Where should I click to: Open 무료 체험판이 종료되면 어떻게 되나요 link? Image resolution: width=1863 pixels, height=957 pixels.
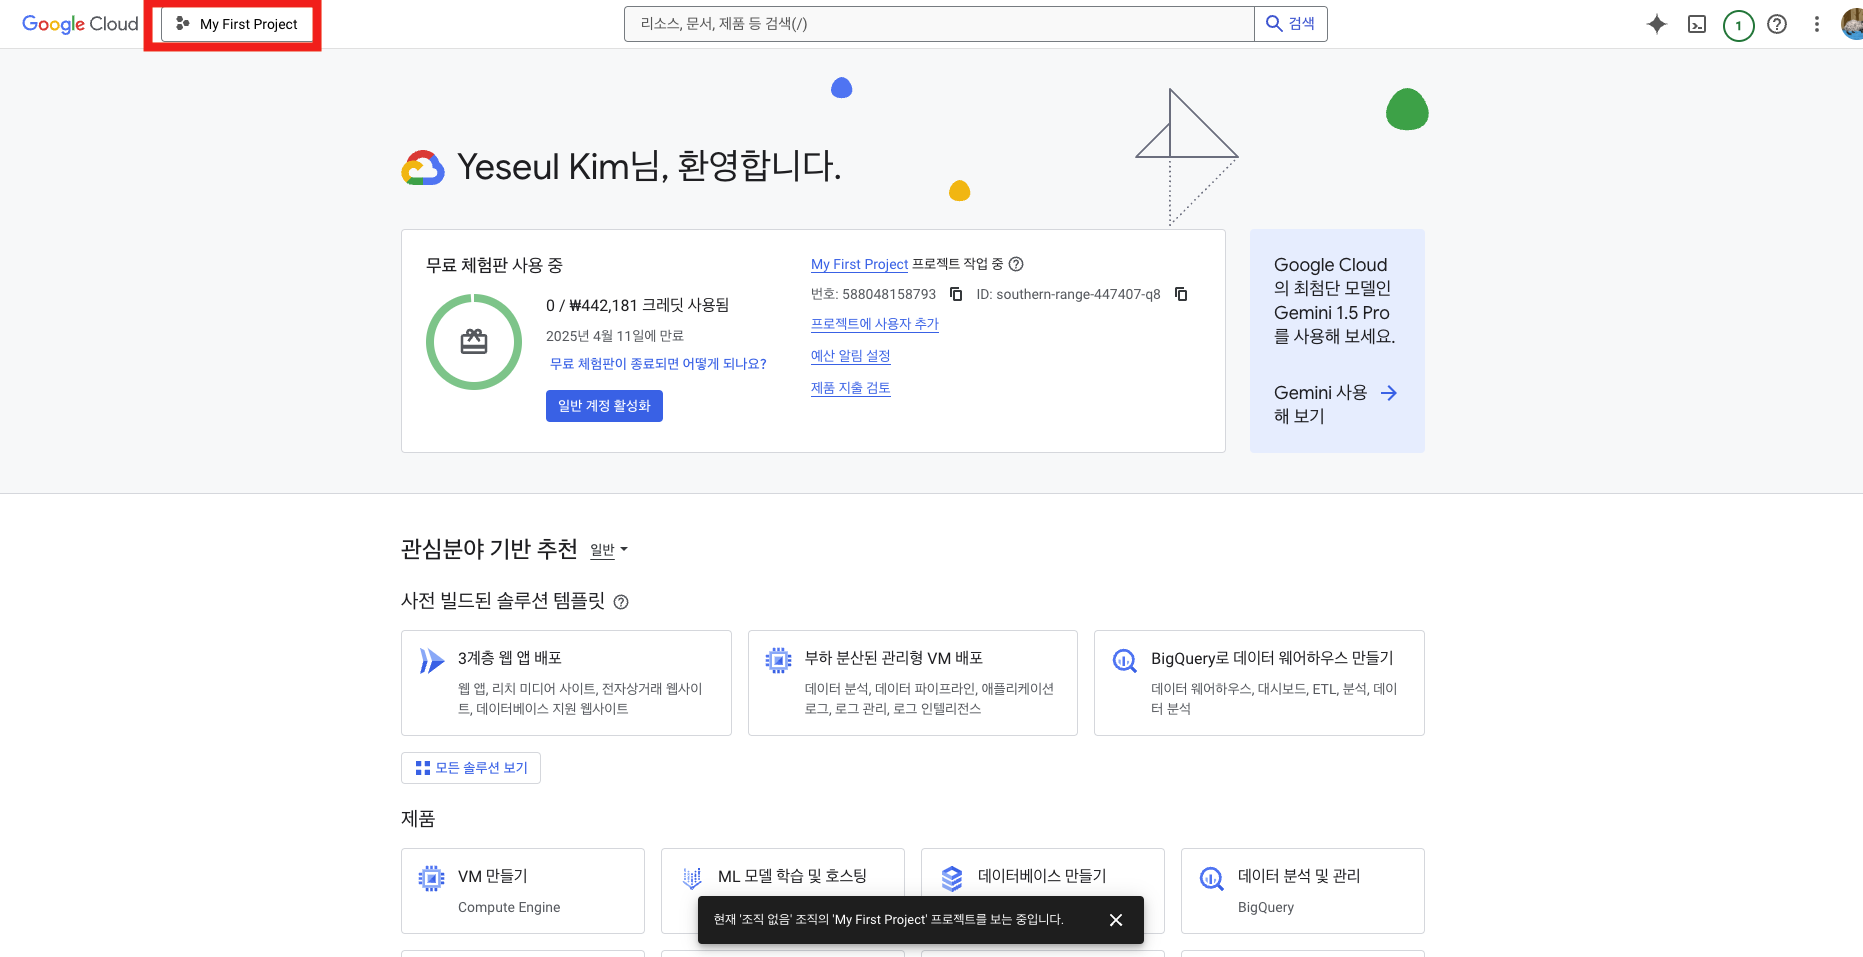(658, 364)
